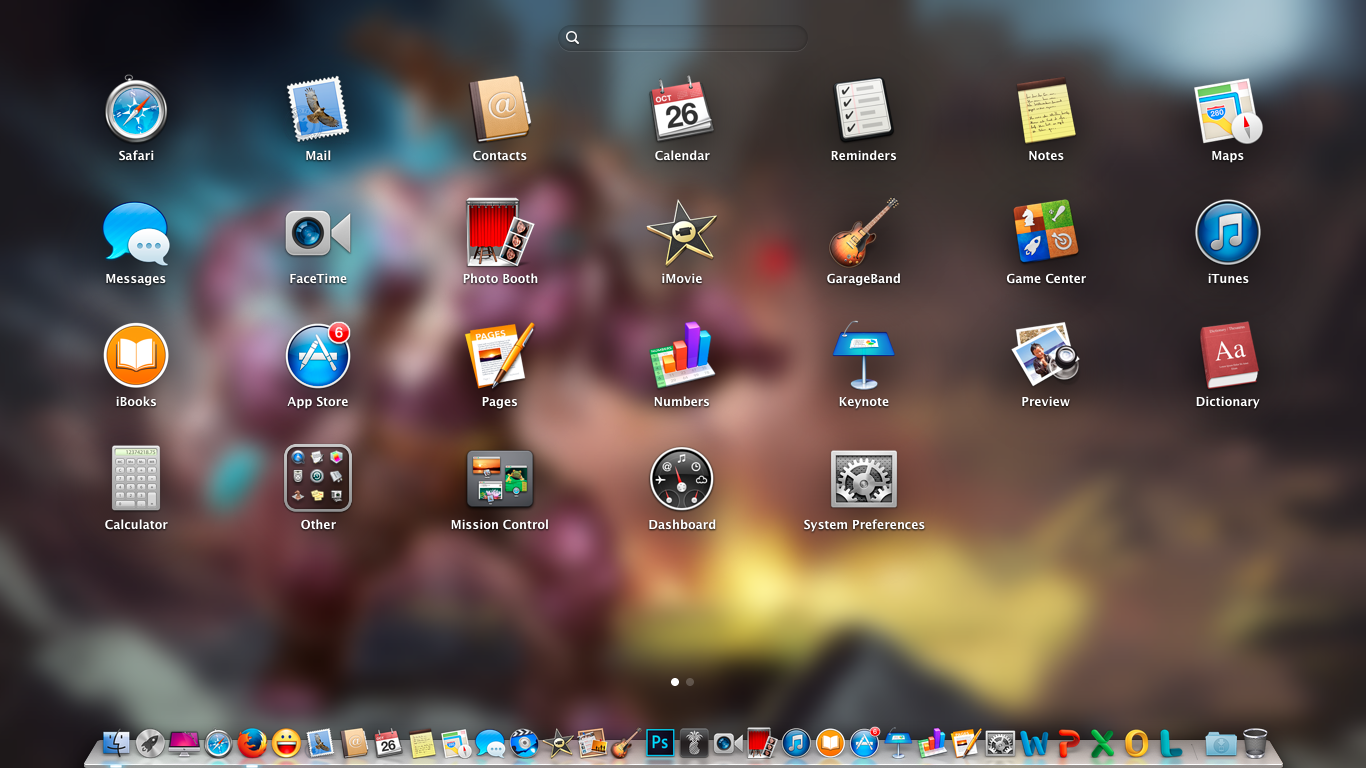Open the Downloads folder stack in Dock
1366x768 pixels.
[x=1220, y=744]
